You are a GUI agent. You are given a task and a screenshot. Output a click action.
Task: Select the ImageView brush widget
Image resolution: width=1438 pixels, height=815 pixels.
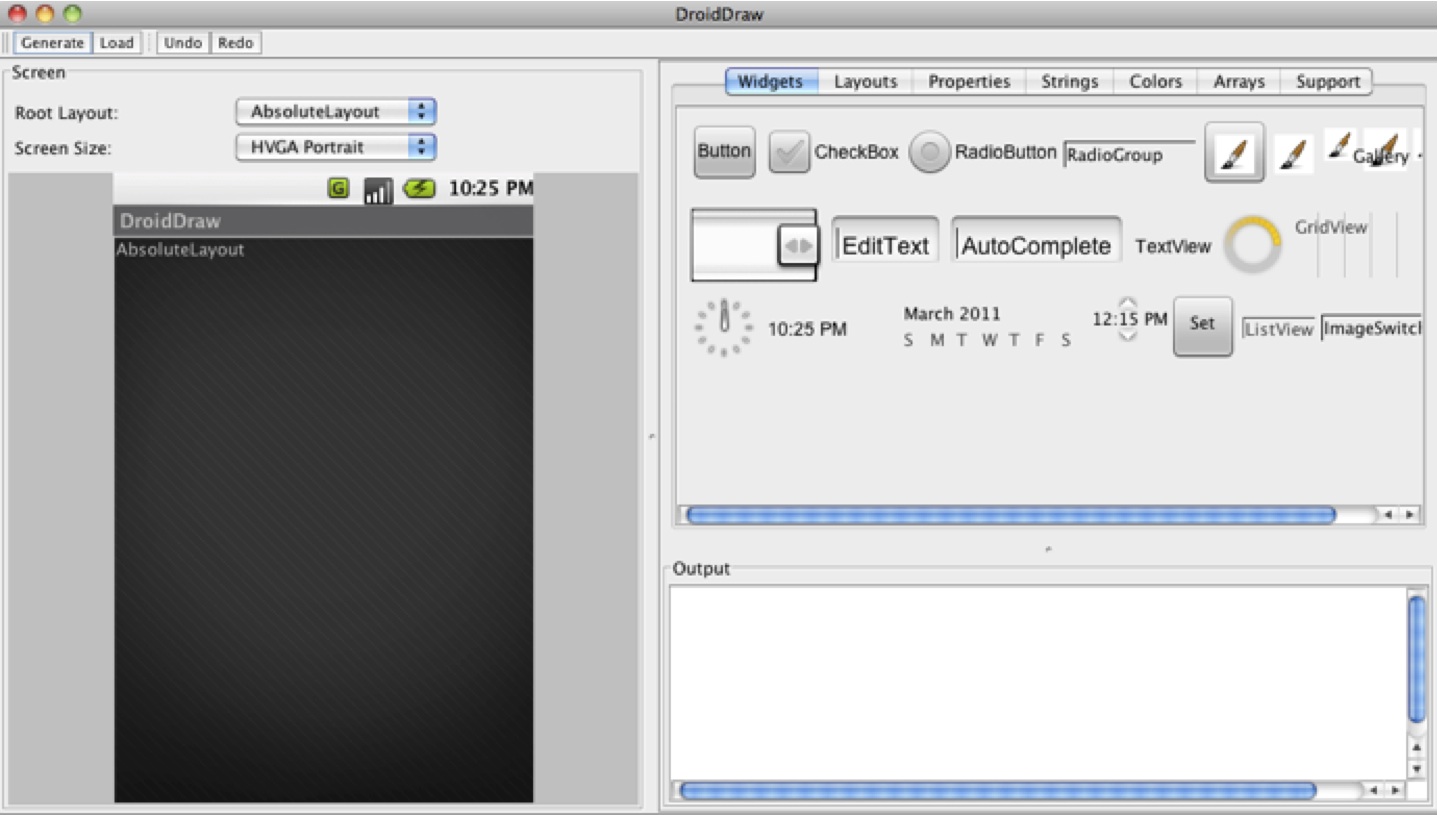point(1293,154)
